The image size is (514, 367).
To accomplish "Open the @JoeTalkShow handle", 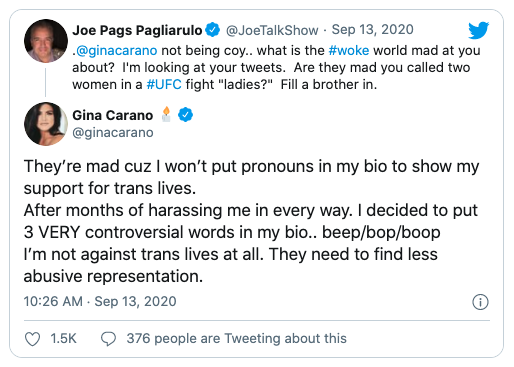I will [x=272, y=30].
